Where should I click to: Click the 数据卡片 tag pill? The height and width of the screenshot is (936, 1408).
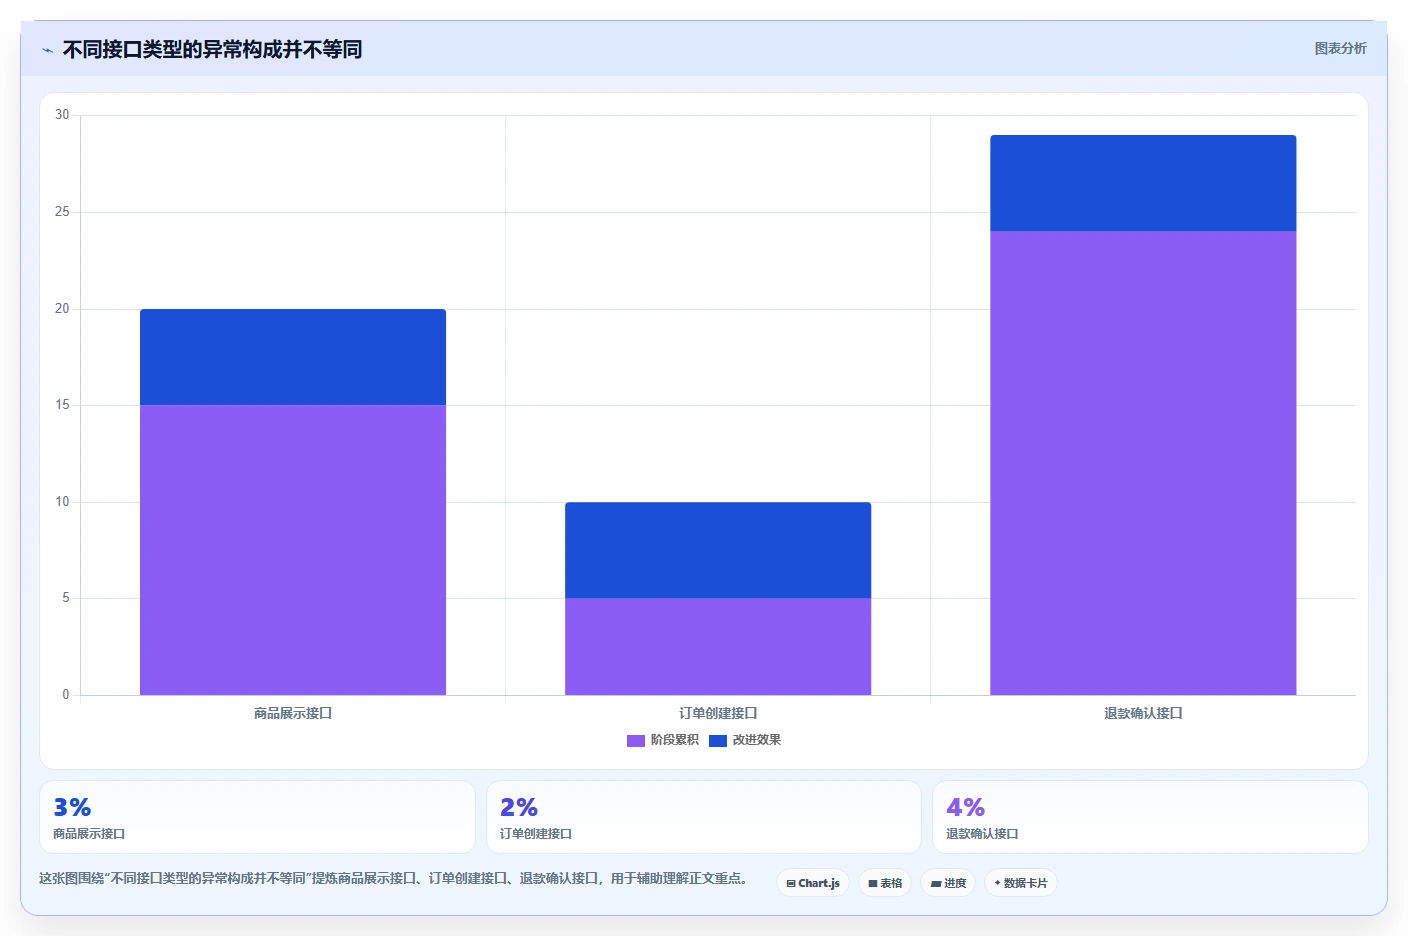[x=1021, y=883]
